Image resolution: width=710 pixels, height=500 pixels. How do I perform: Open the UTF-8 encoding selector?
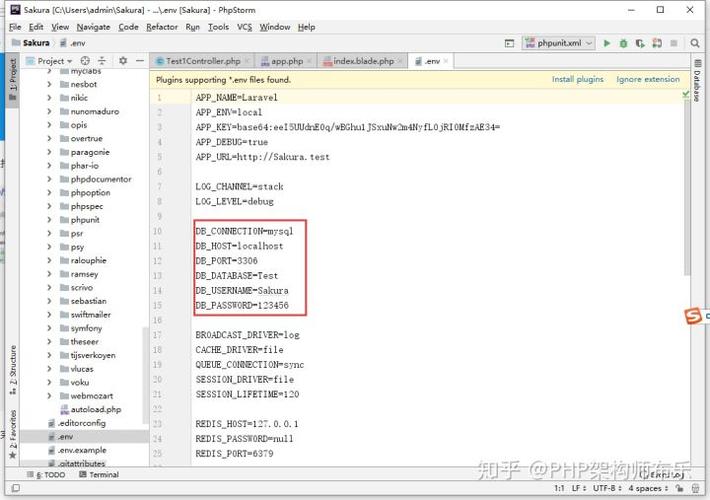pyautogui.click(x=607, y=488)
